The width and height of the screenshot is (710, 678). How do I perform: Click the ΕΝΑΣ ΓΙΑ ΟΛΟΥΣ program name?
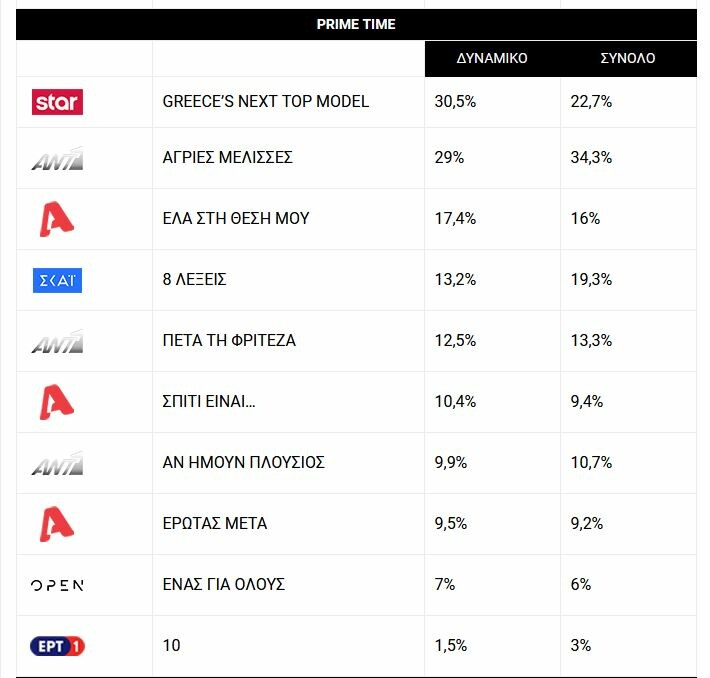224,585
